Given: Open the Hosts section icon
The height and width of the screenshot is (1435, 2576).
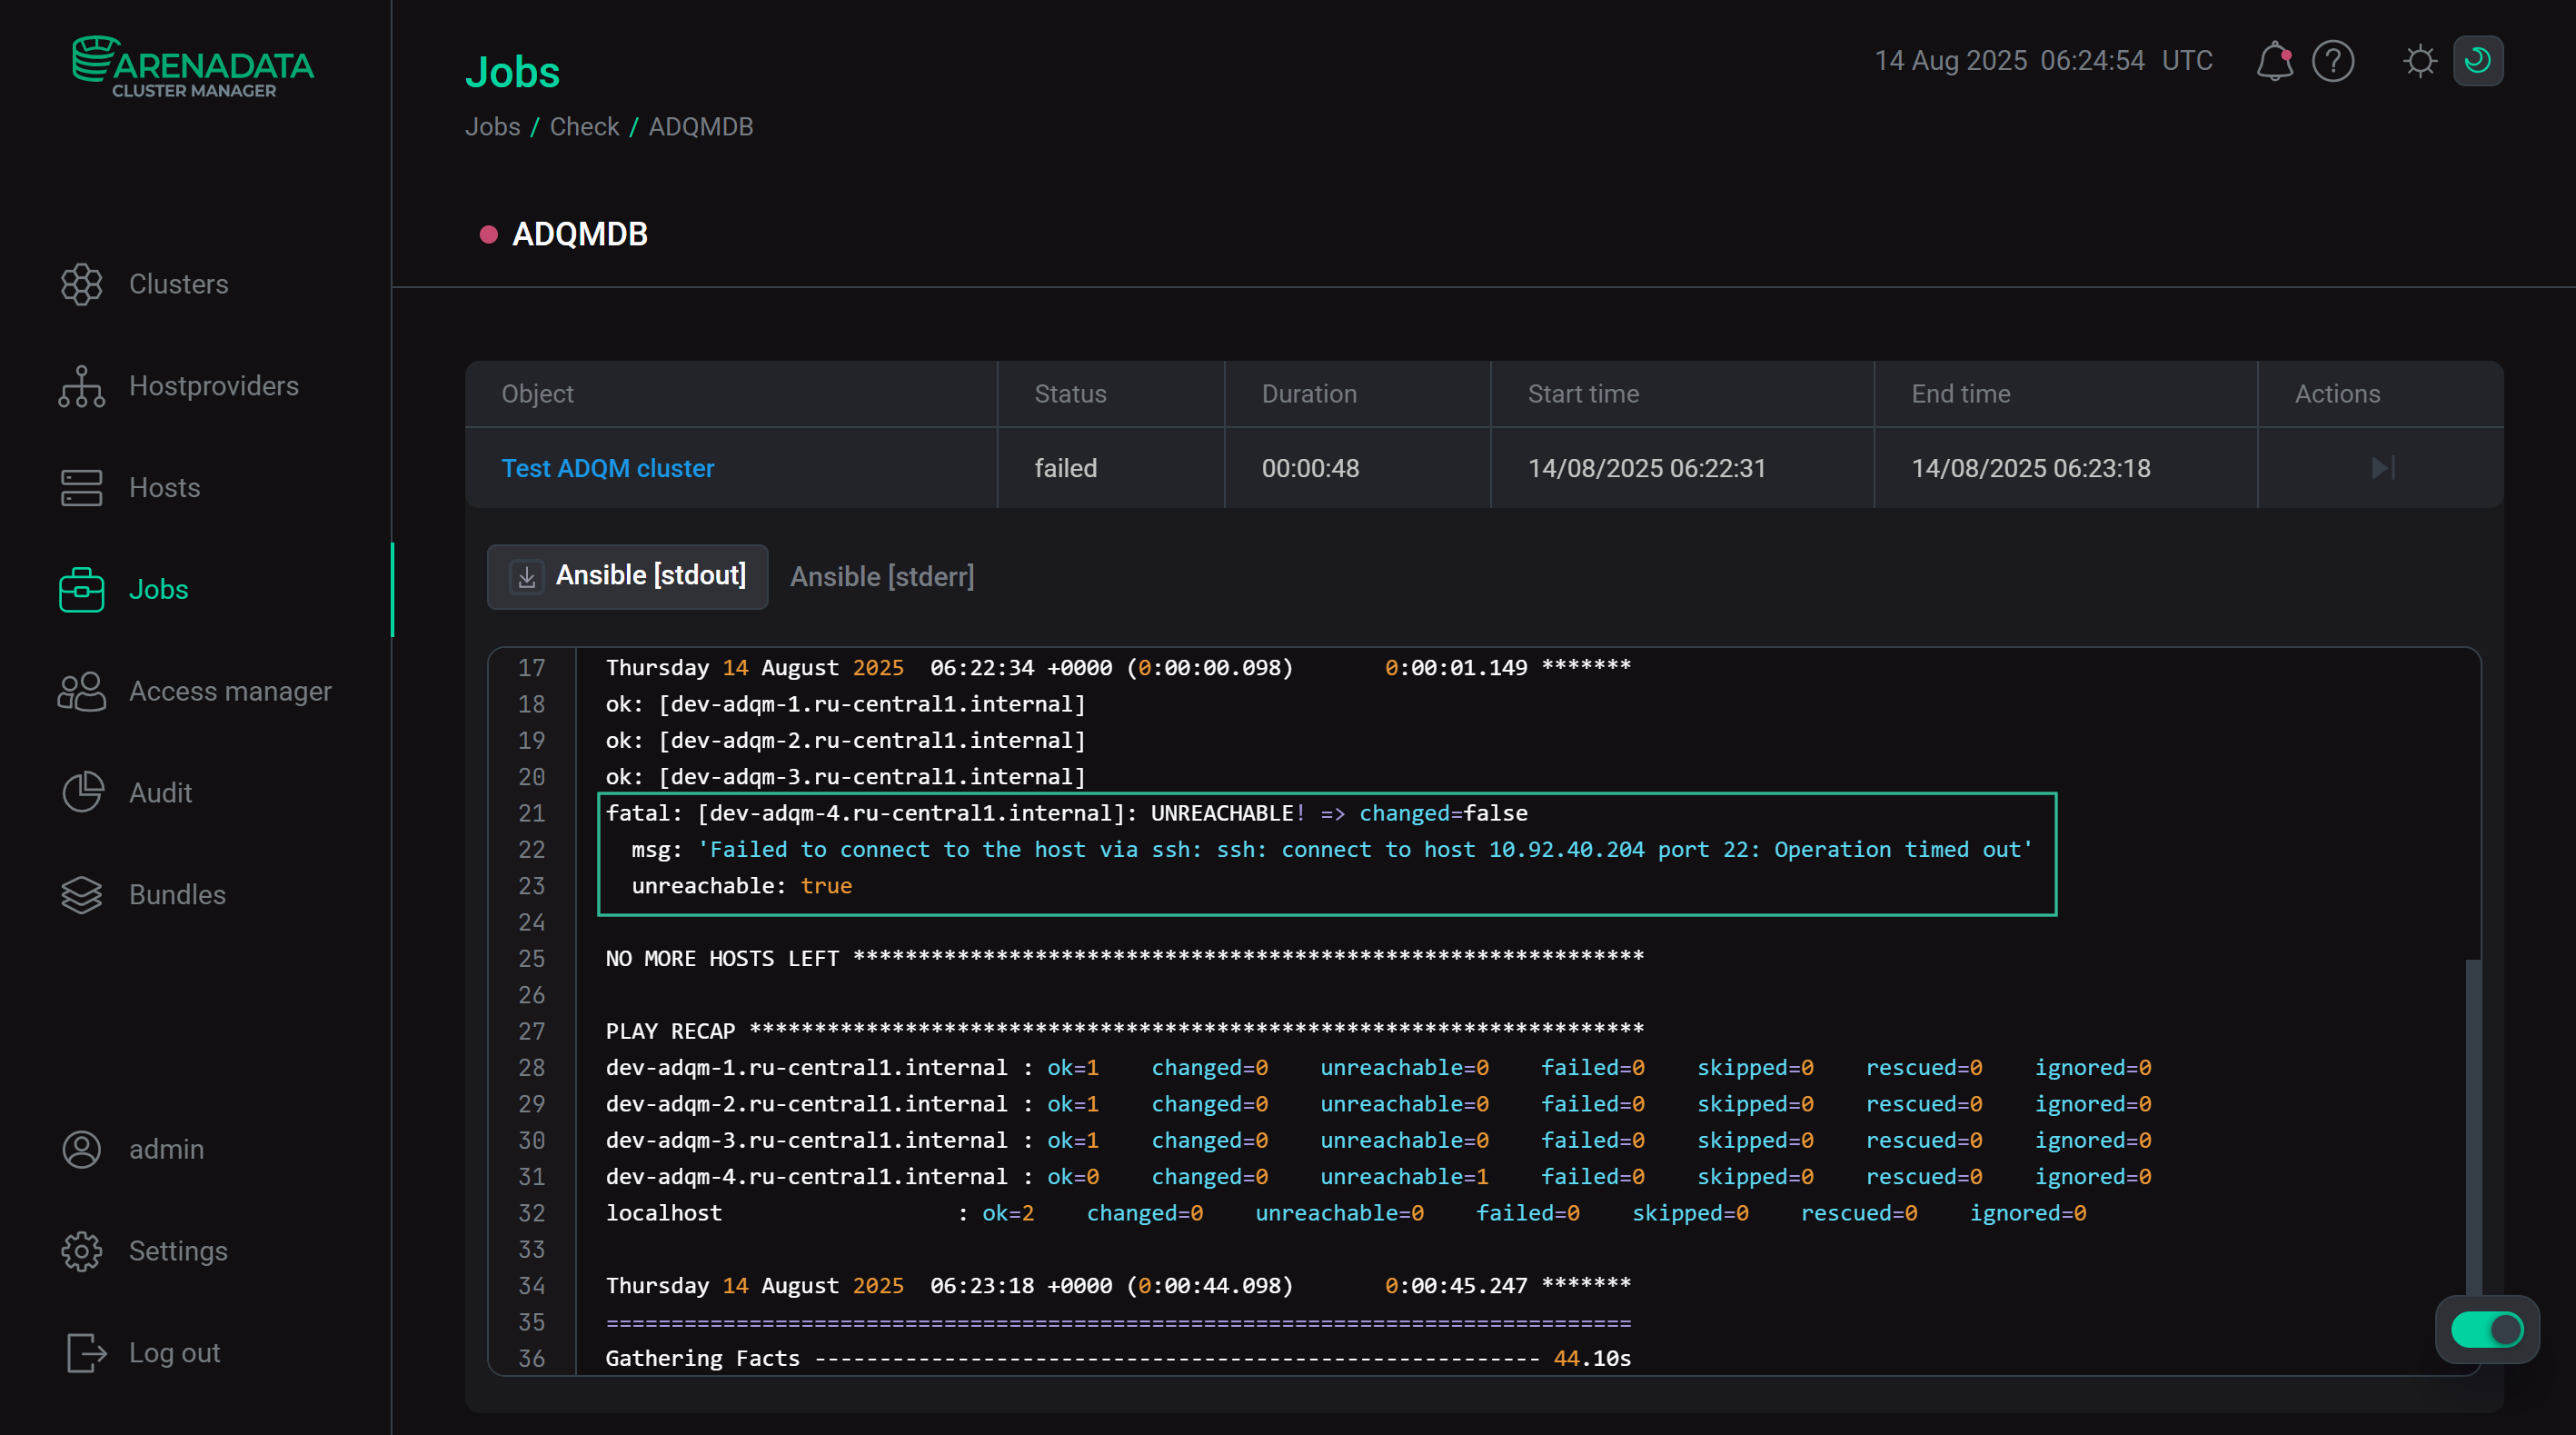Looking at the screenshot, I should click(x=81, y=488).
